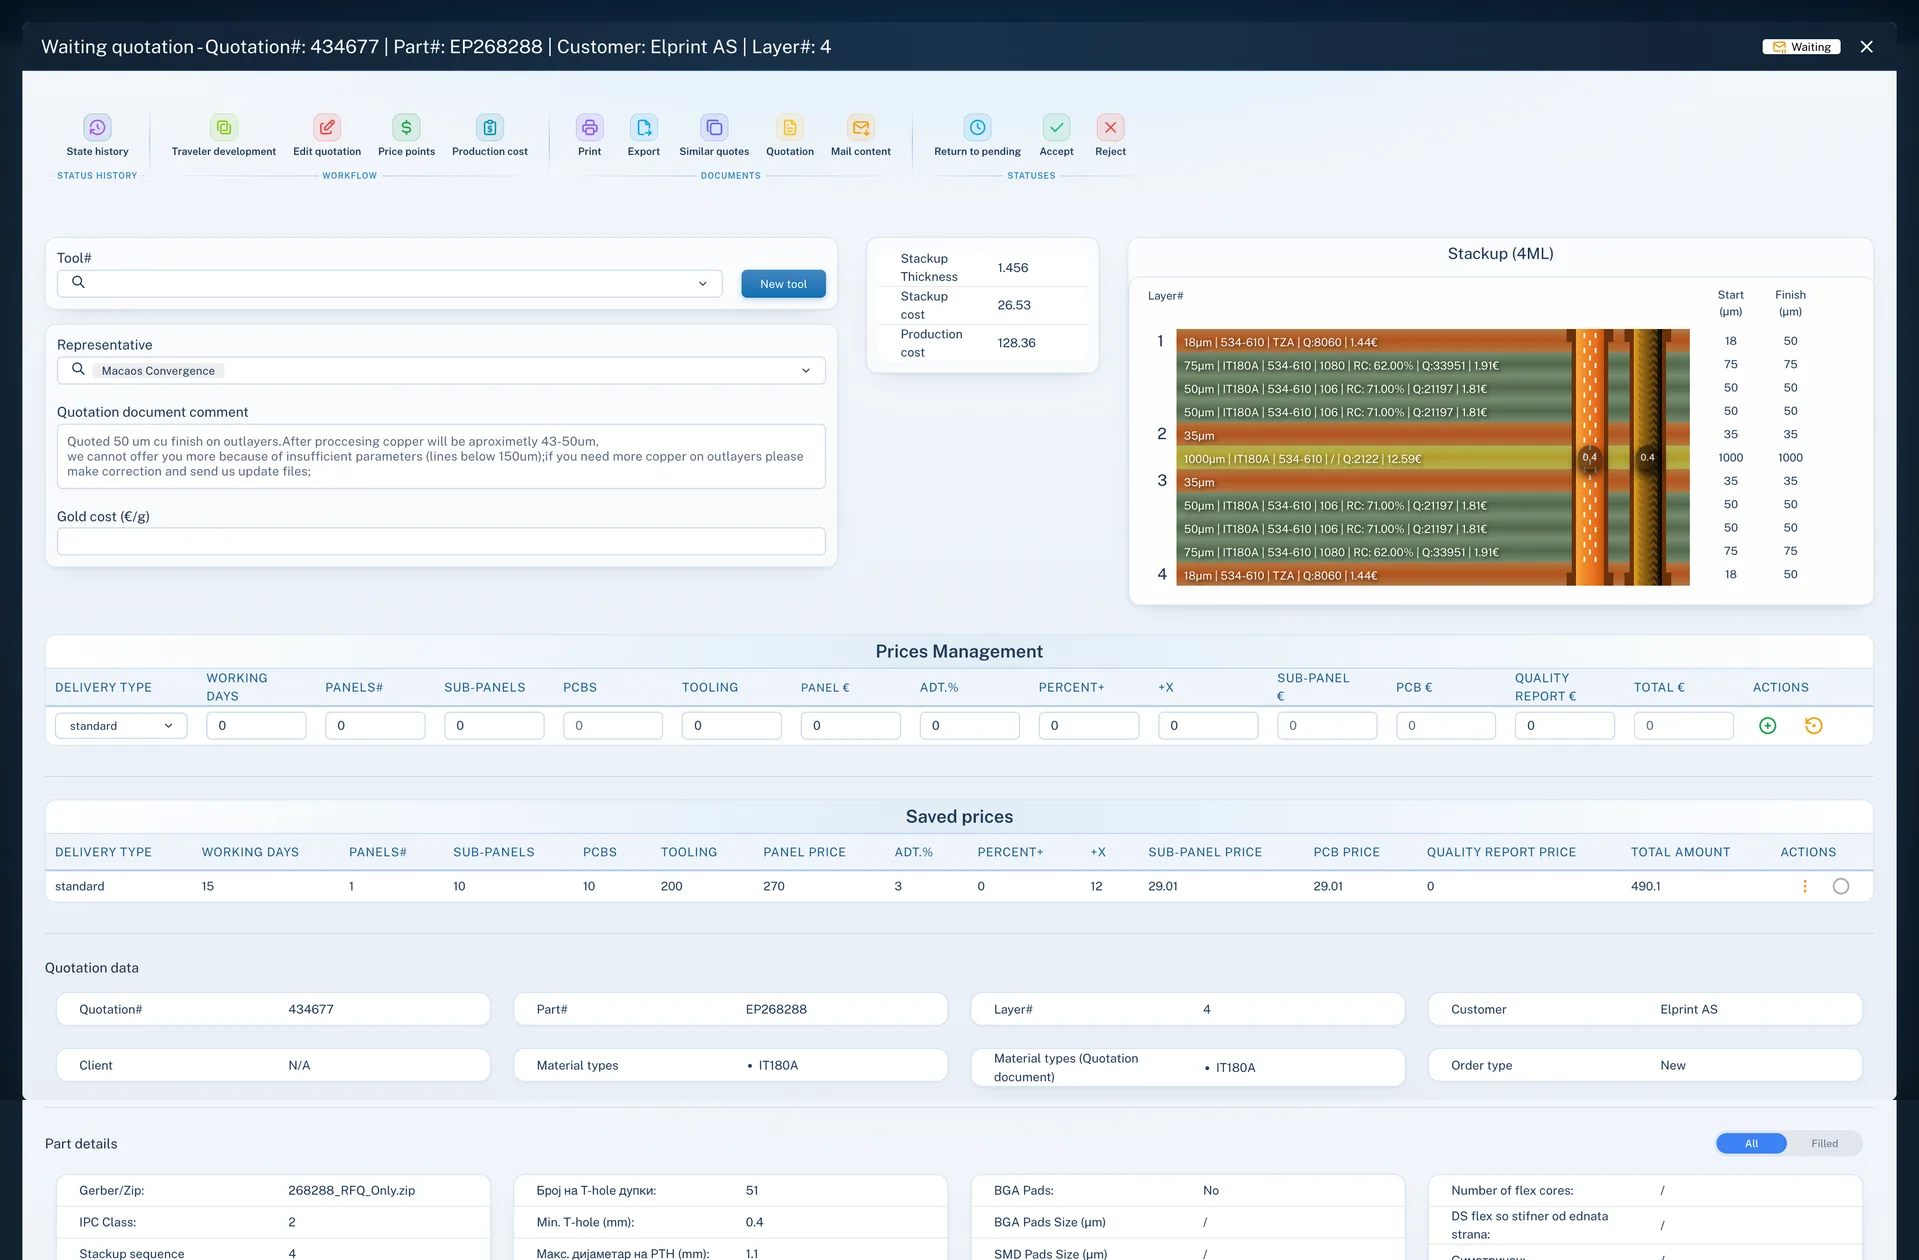Click the New tool button
The height and width of the screenshot is (1260, 1919).
783,284
